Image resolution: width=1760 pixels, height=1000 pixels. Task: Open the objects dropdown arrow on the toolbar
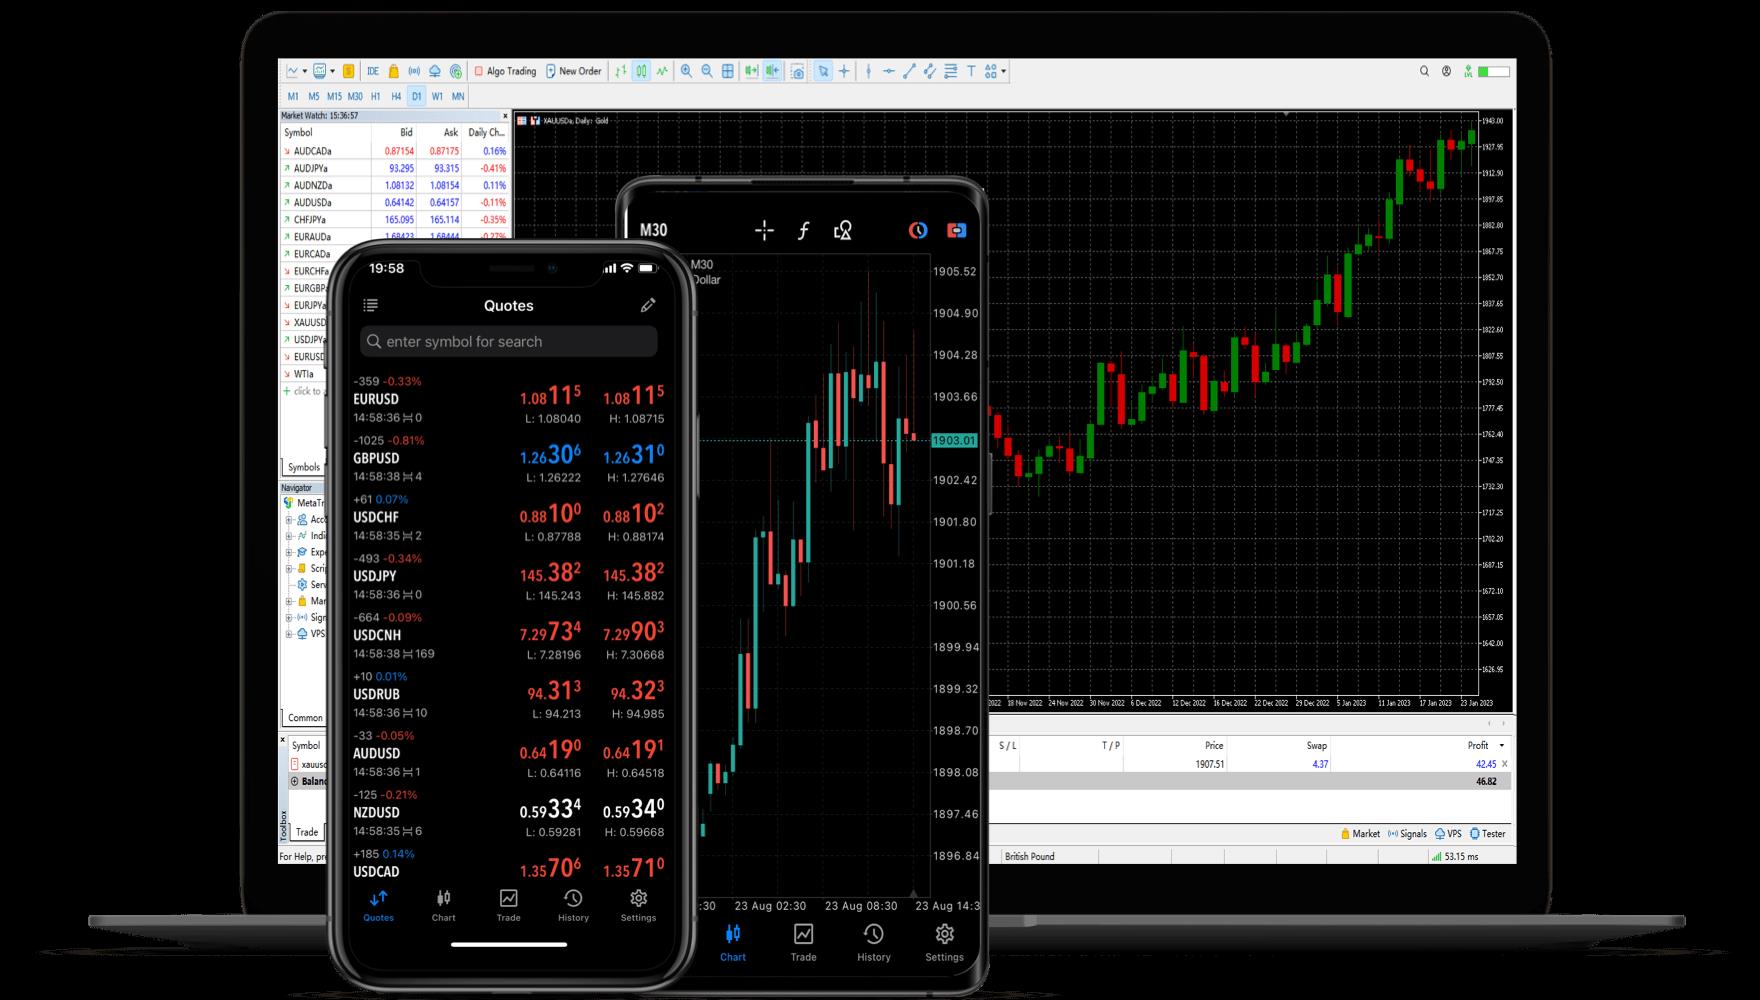coord(1003,71)
